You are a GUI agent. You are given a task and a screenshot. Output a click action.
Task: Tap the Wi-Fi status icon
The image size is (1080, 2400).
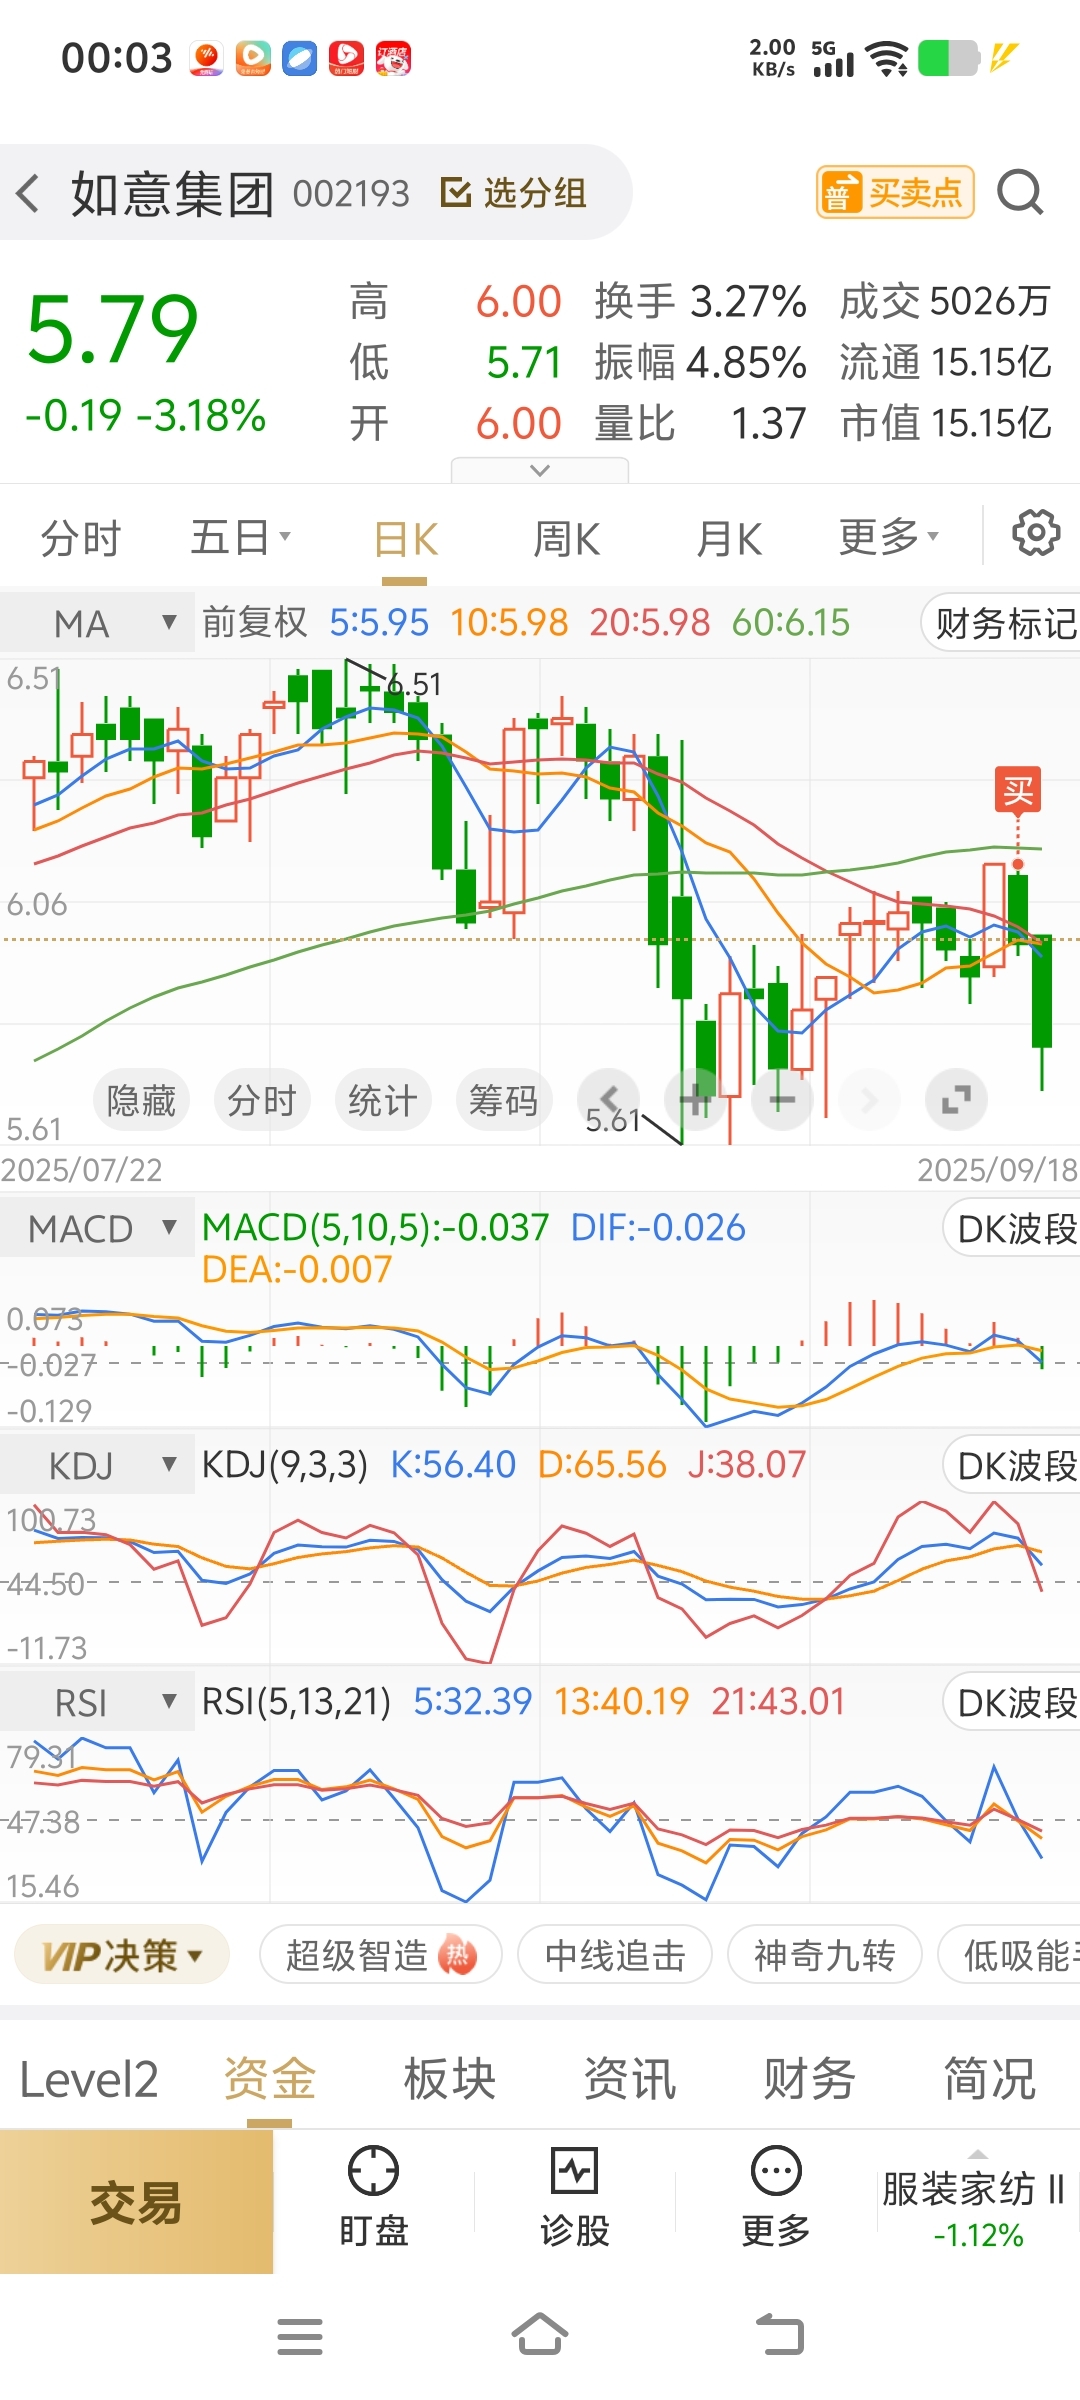click(887, 58)
